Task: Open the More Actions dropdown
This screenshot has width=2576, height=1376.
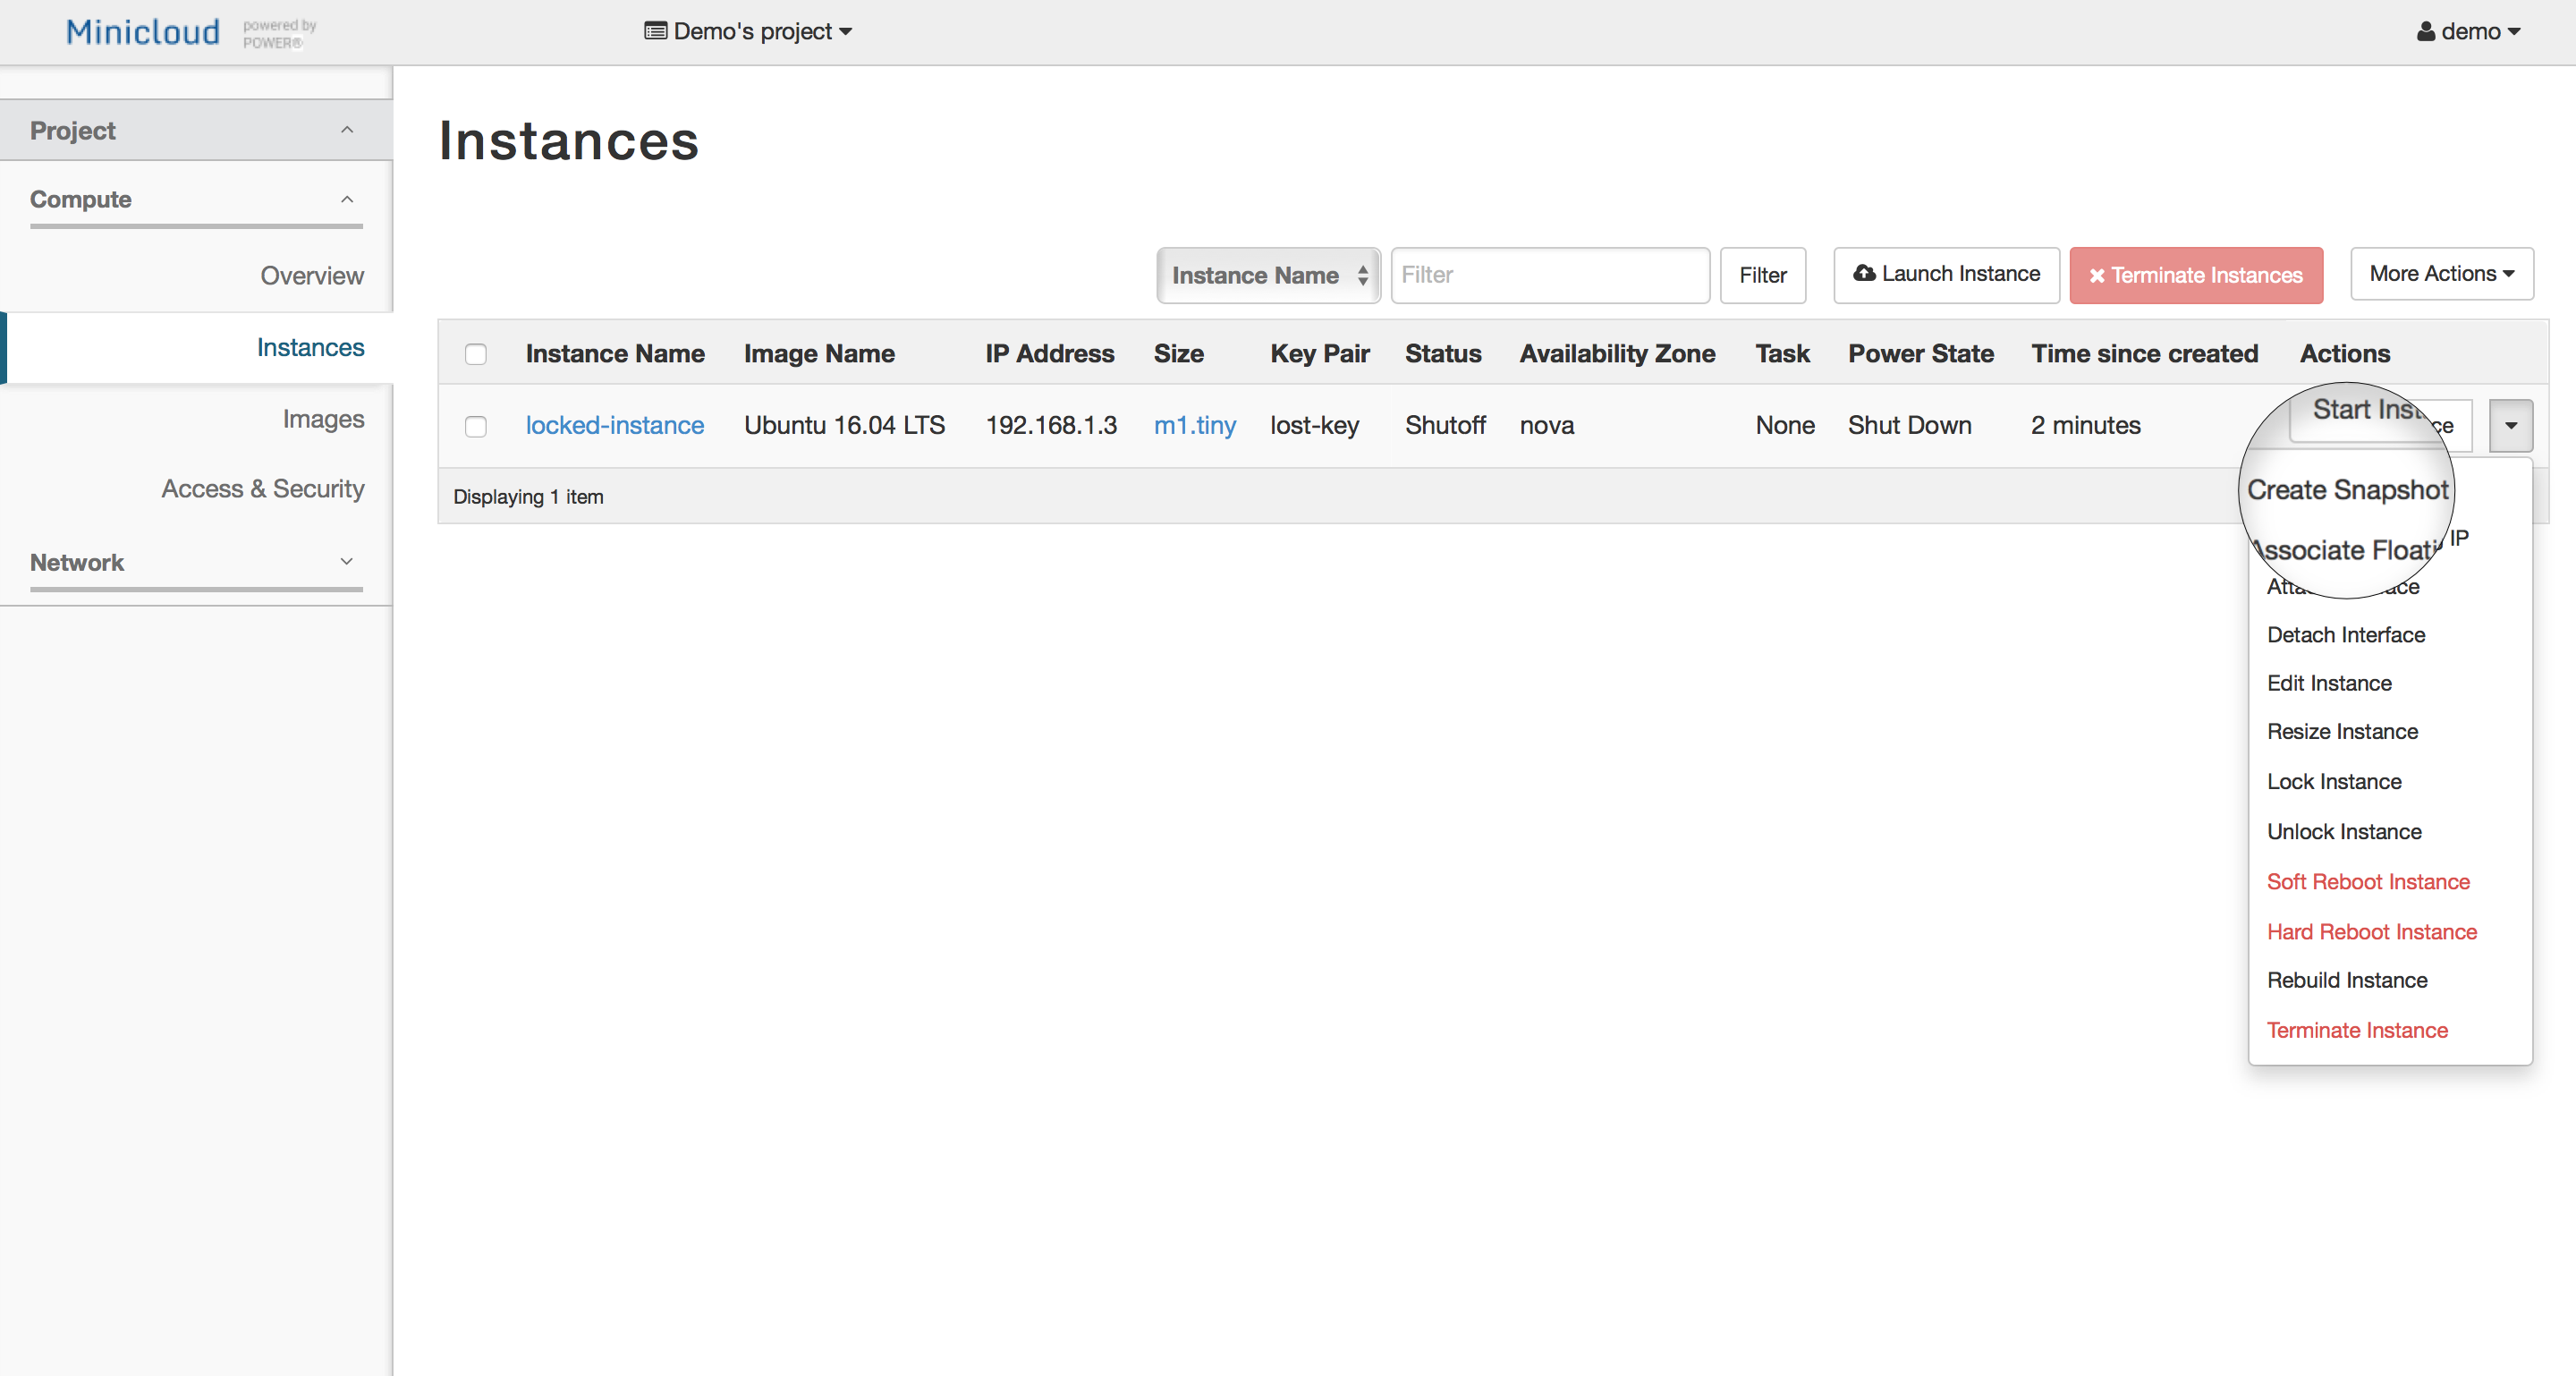Action: 2441,274
